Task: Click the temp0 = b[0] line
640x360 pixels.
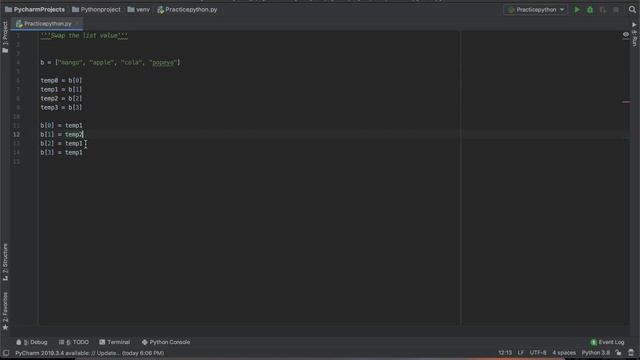Action: coord(61,80)
